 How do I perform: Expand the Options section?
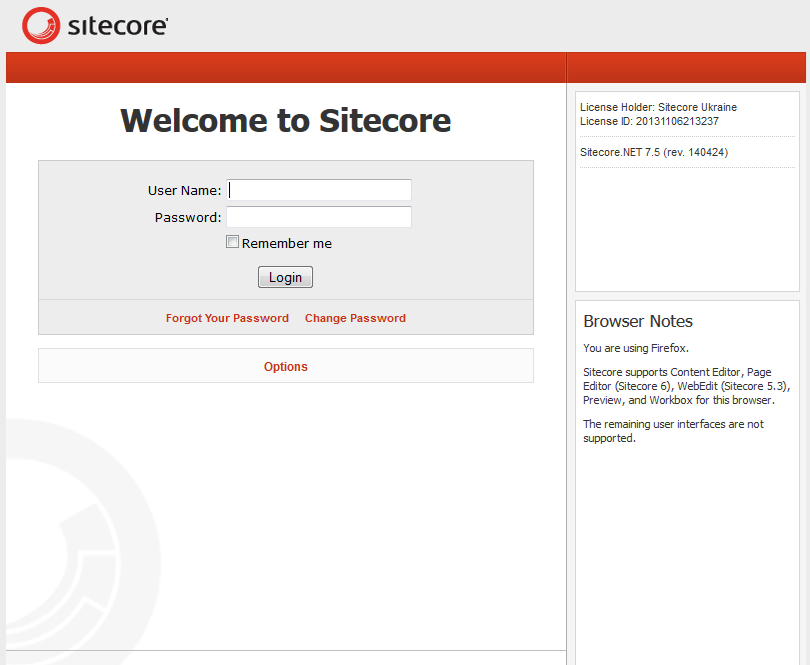point(286,366)
